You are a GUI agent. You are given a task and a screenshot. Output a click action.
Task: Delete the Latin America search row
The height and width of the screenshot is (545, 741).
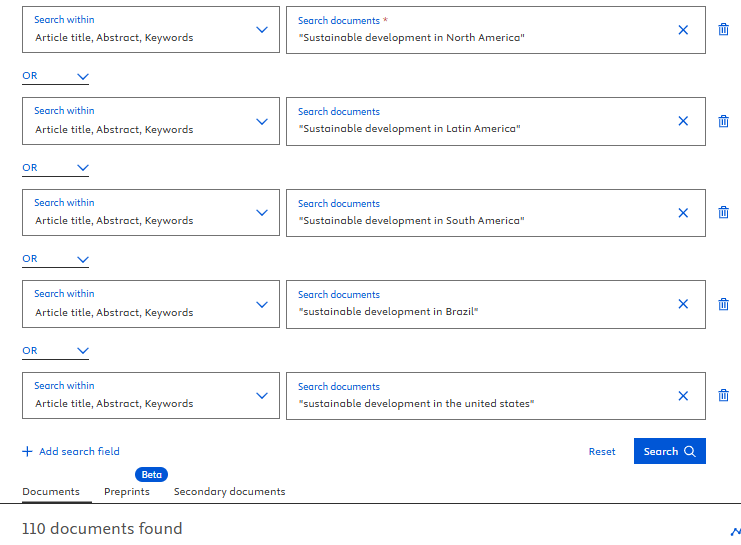(x=723, y=121)
